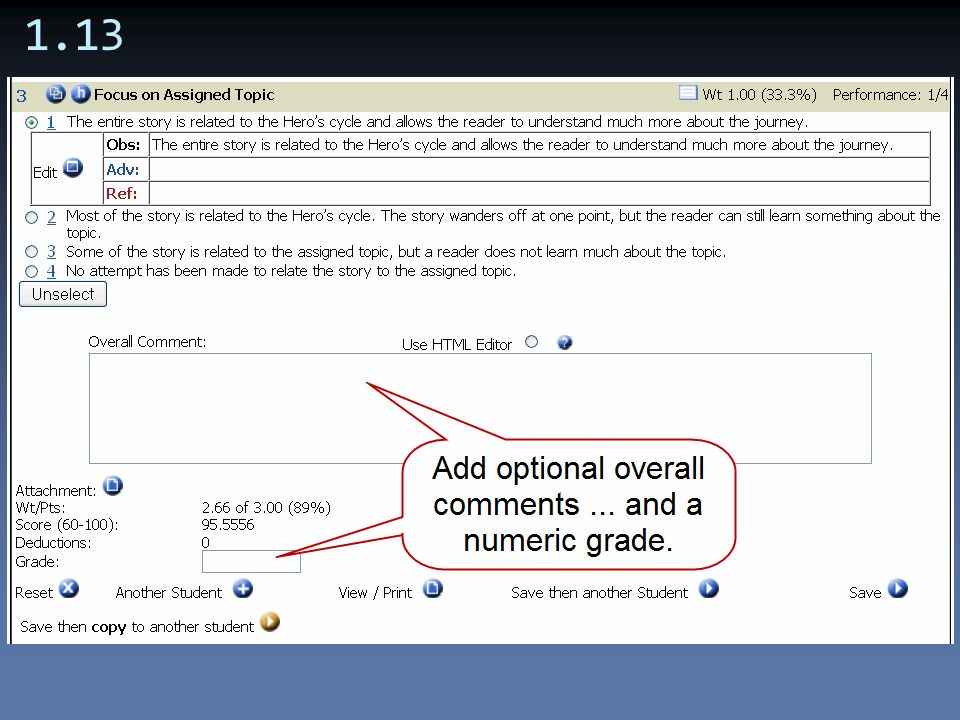The image size is (960, 720).
Task: Open performance level link 3
Action: 51,252
